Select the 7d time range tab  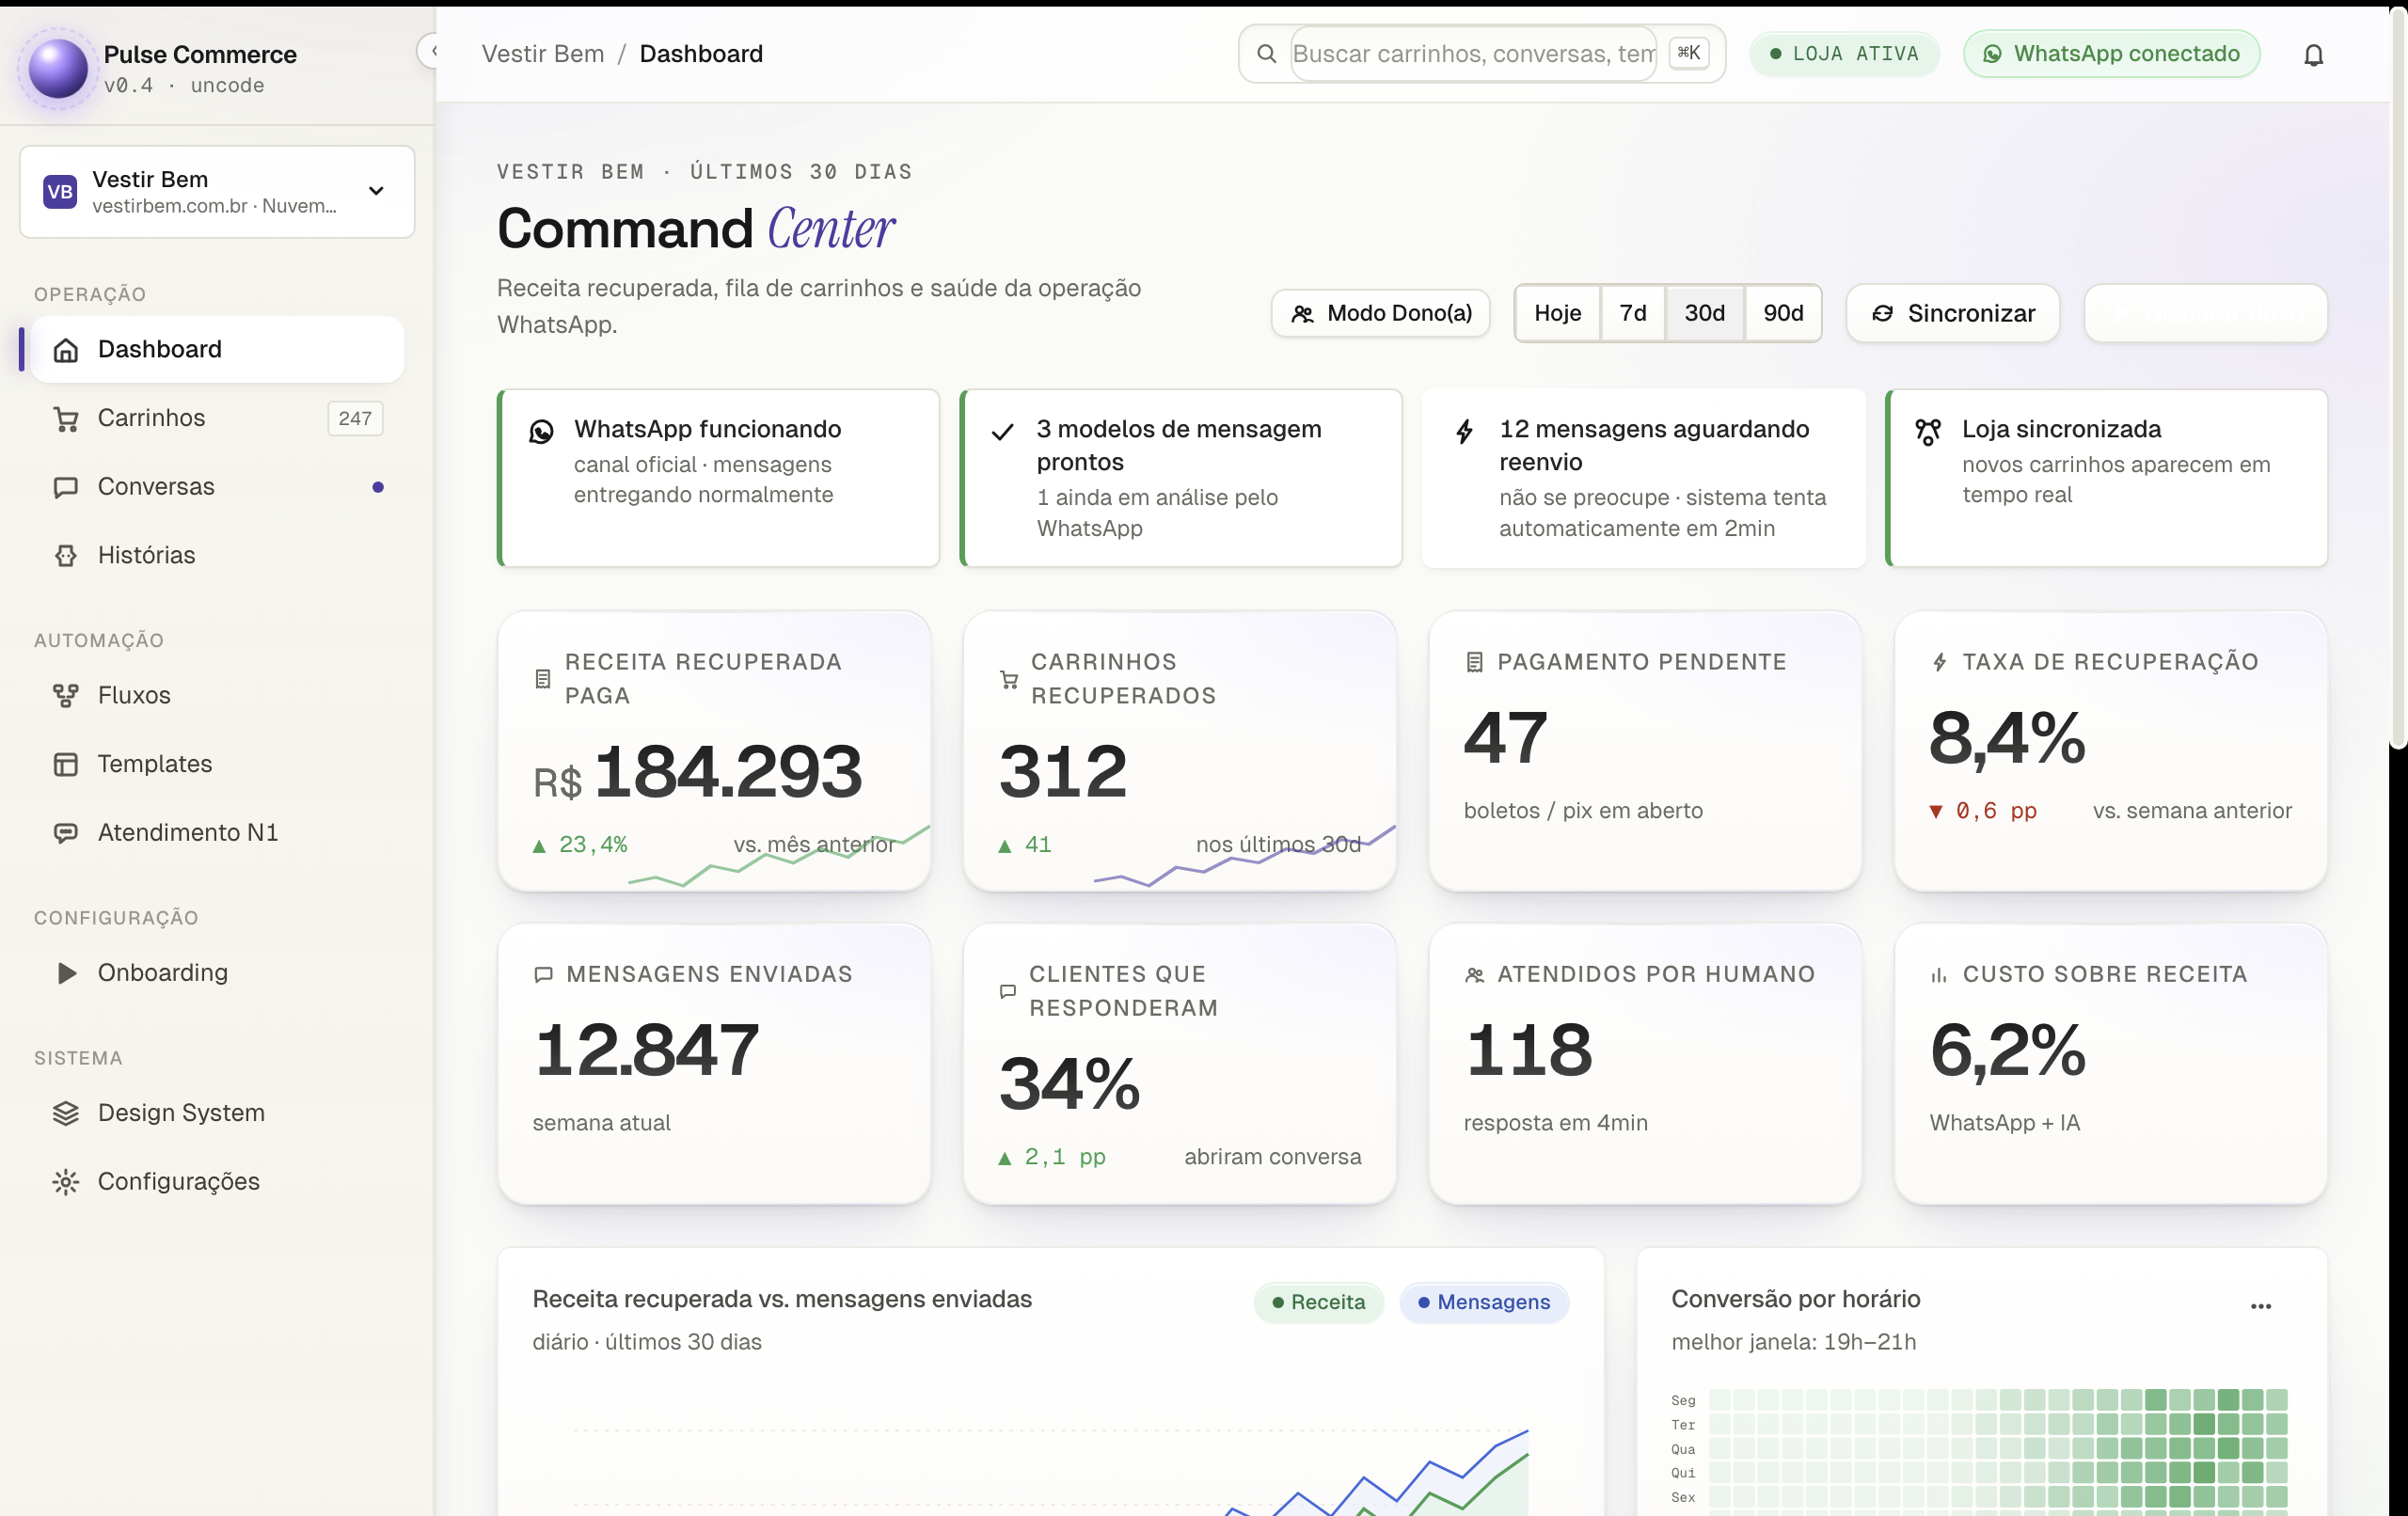1633,314
